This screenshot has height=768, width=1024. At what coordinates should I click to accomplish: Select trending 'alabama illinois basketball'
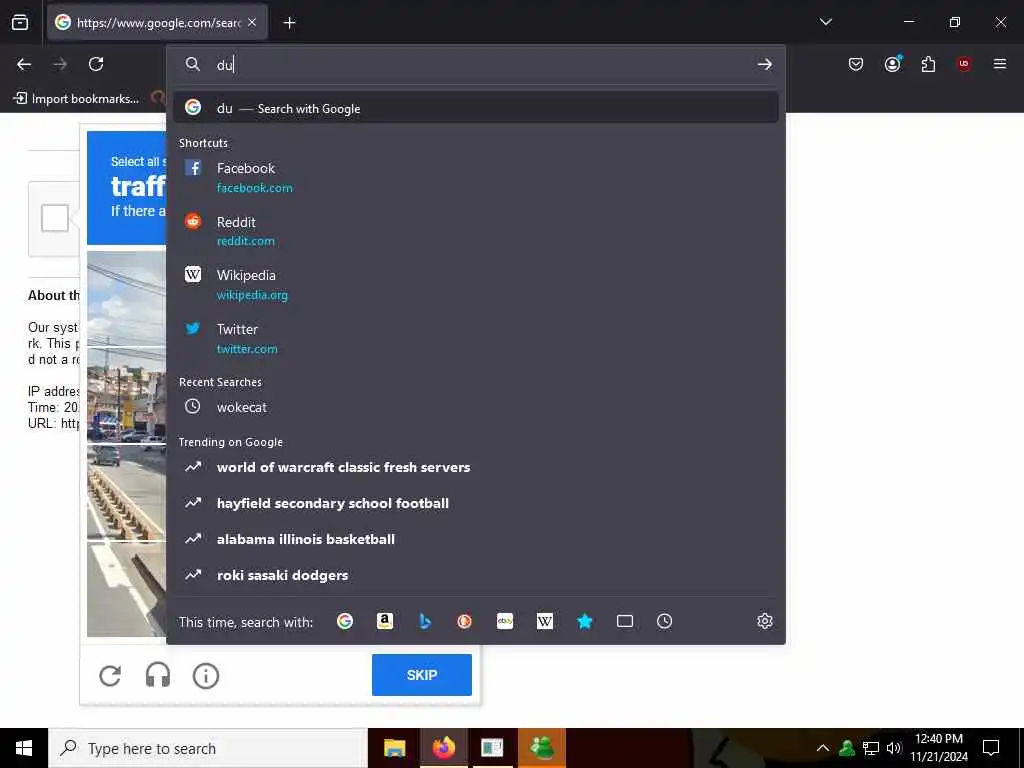[475, 539]
